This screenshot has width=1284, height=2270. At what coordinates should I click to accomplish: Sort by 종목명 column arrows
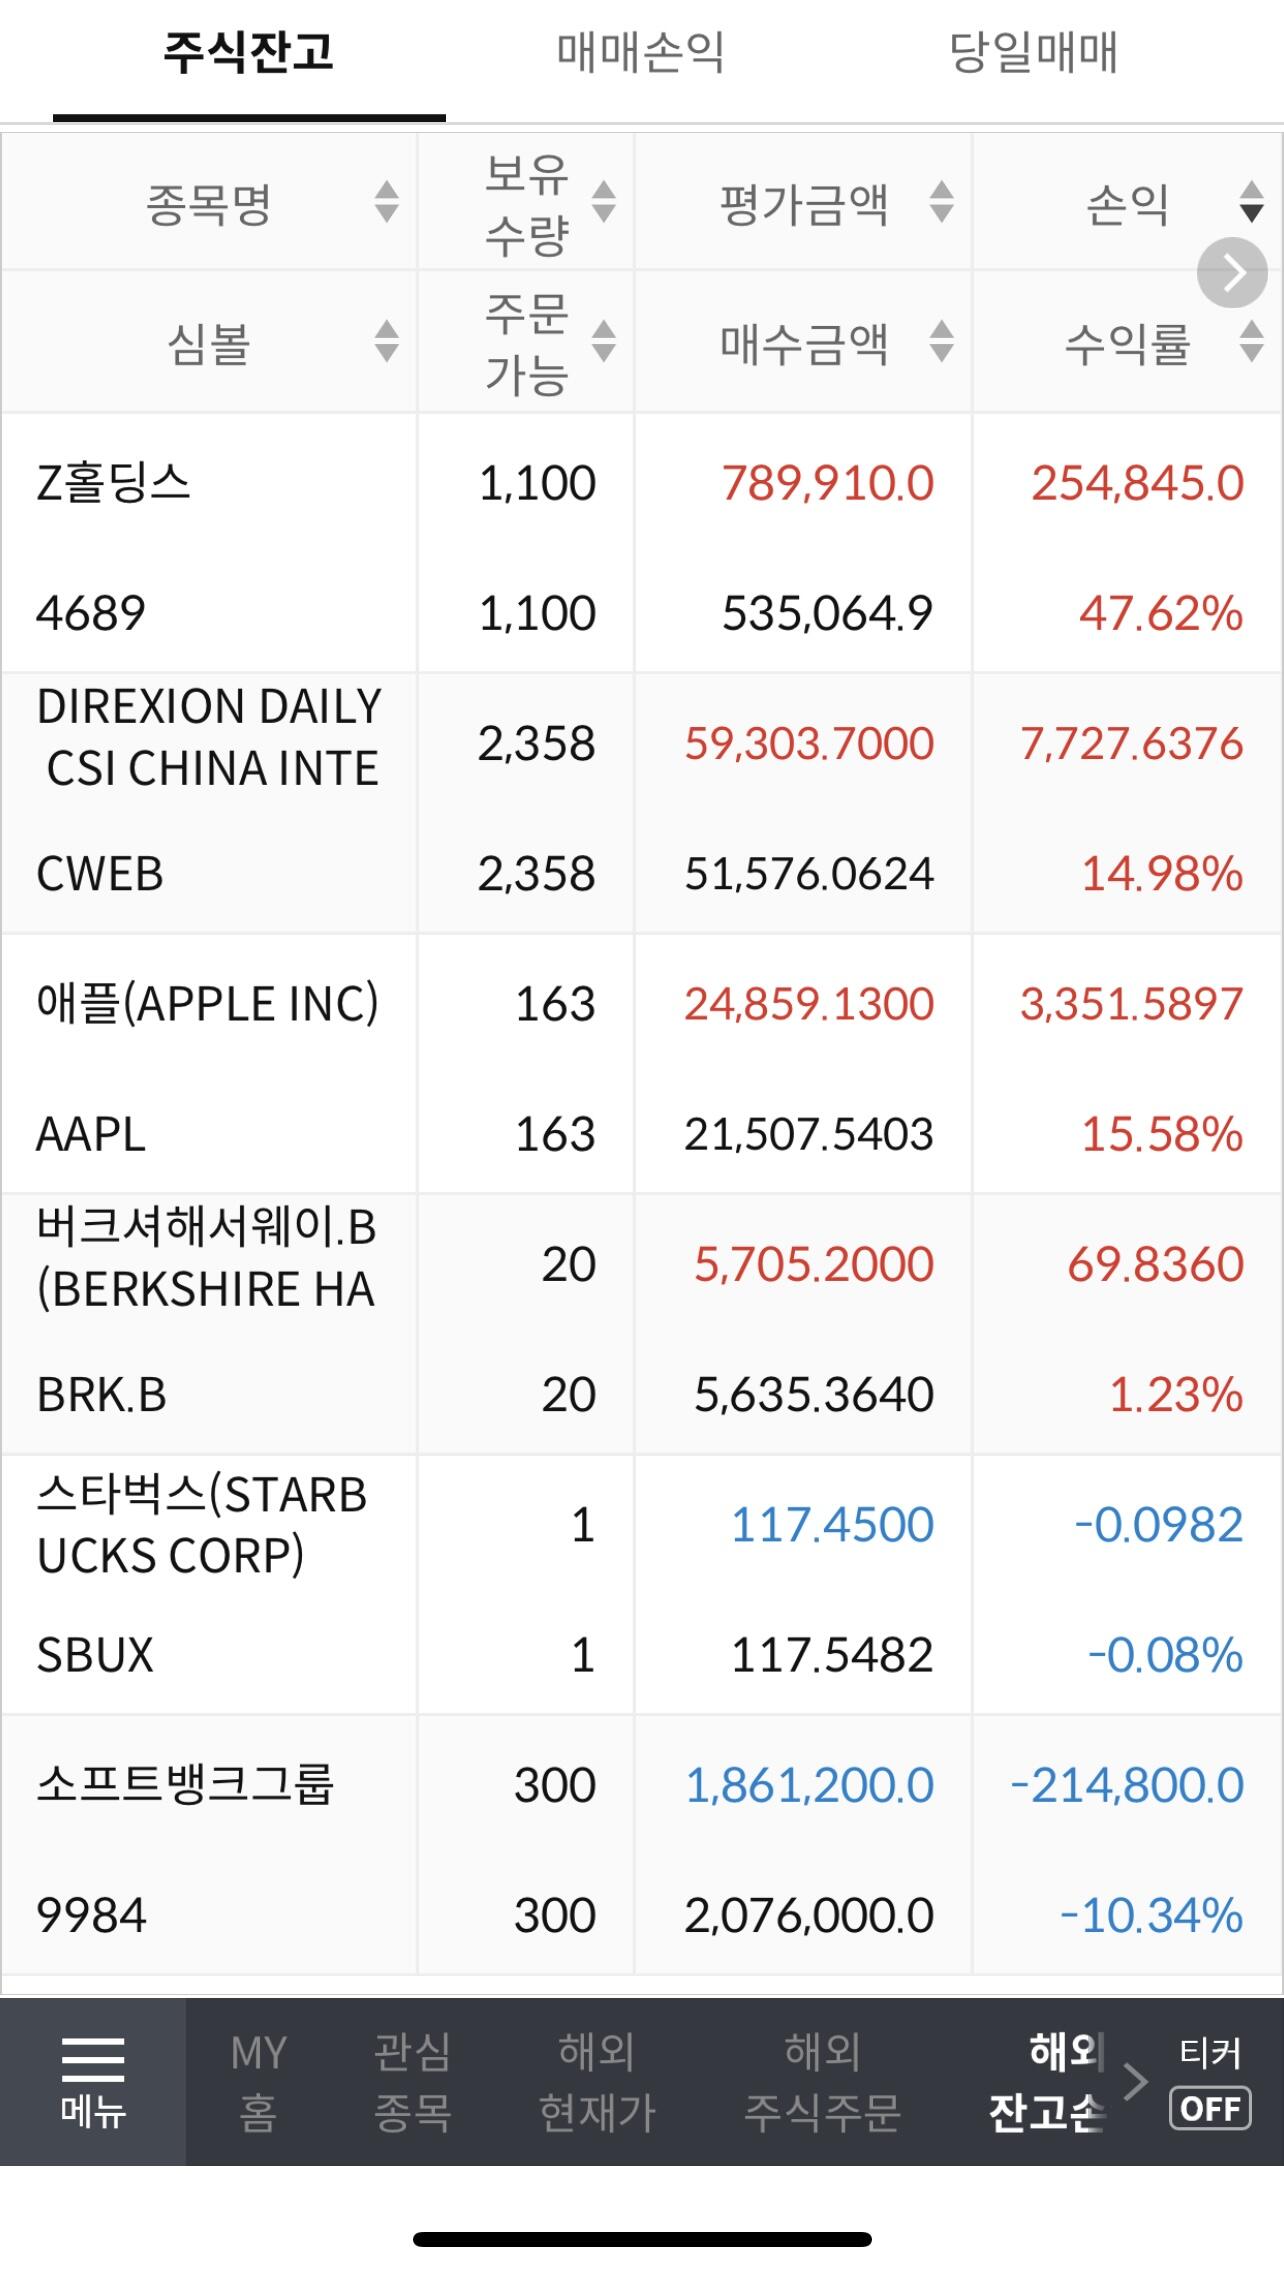(x=386, y=202)
